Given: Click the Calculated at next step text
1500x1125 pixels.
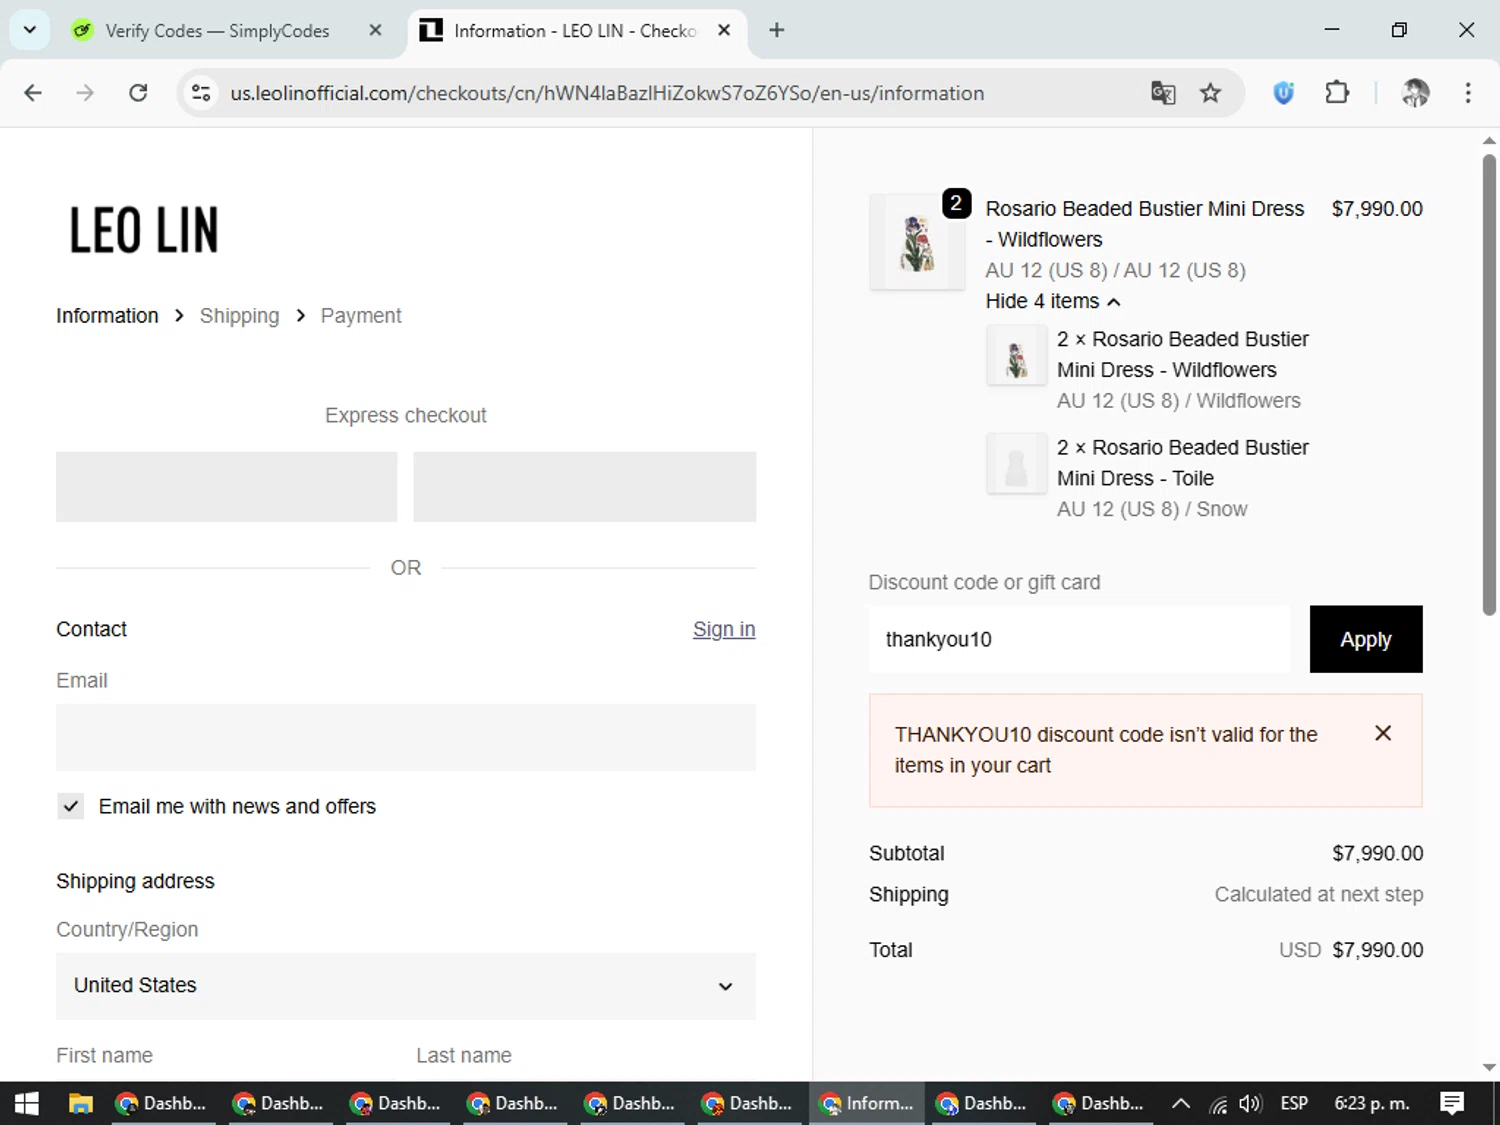Looking at the screenshot, I should point(1319,894).
